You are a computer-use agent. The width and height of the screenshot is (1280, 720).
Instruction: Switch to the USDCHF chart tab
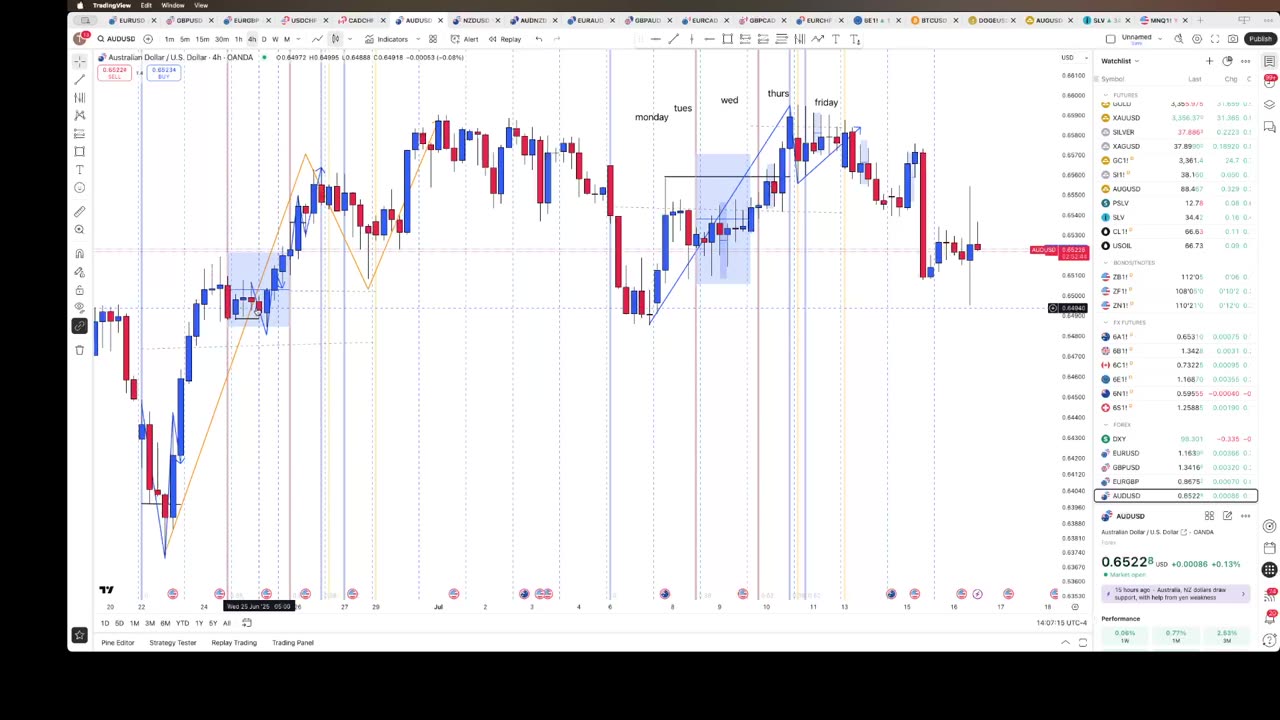303,20
